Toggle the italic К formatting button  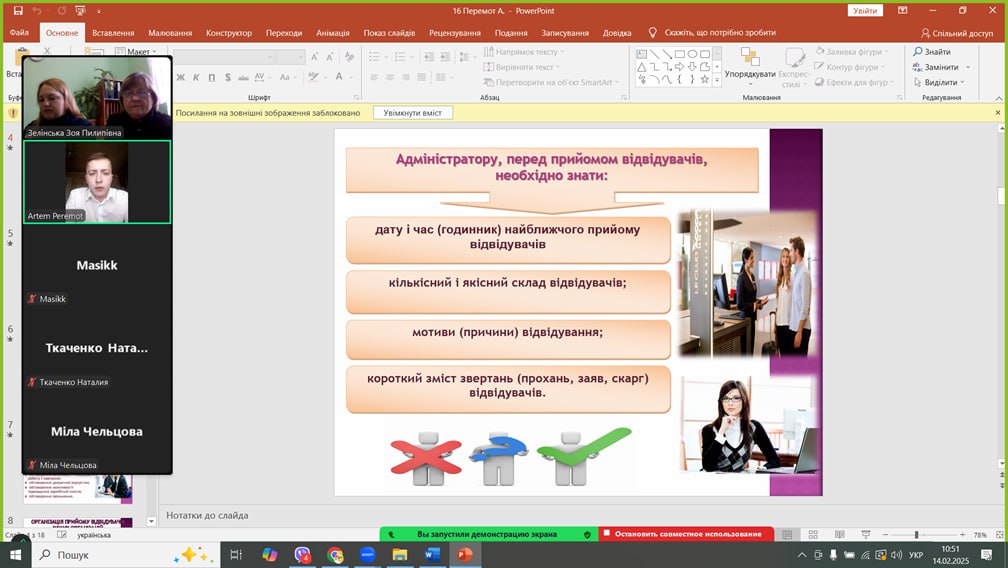point(196,77)
